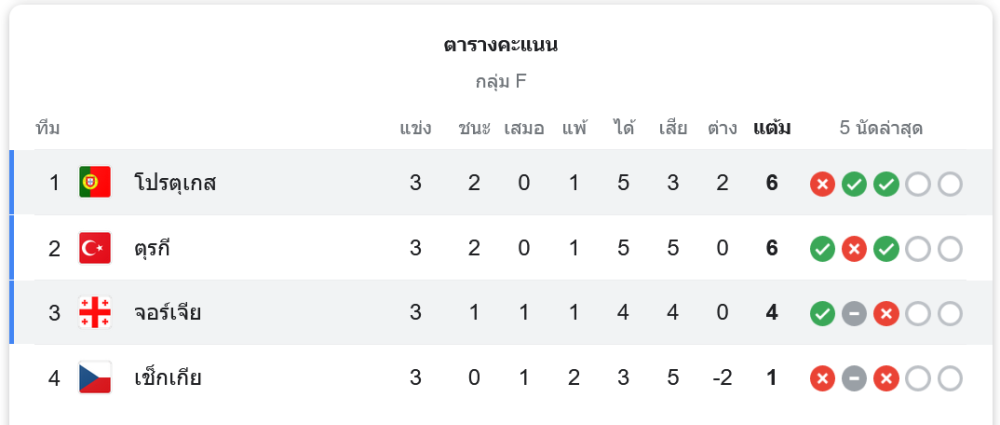Screen dimensions: 1000x425
Task: Click the แต้ม points column header
Action: coord(772,128)
